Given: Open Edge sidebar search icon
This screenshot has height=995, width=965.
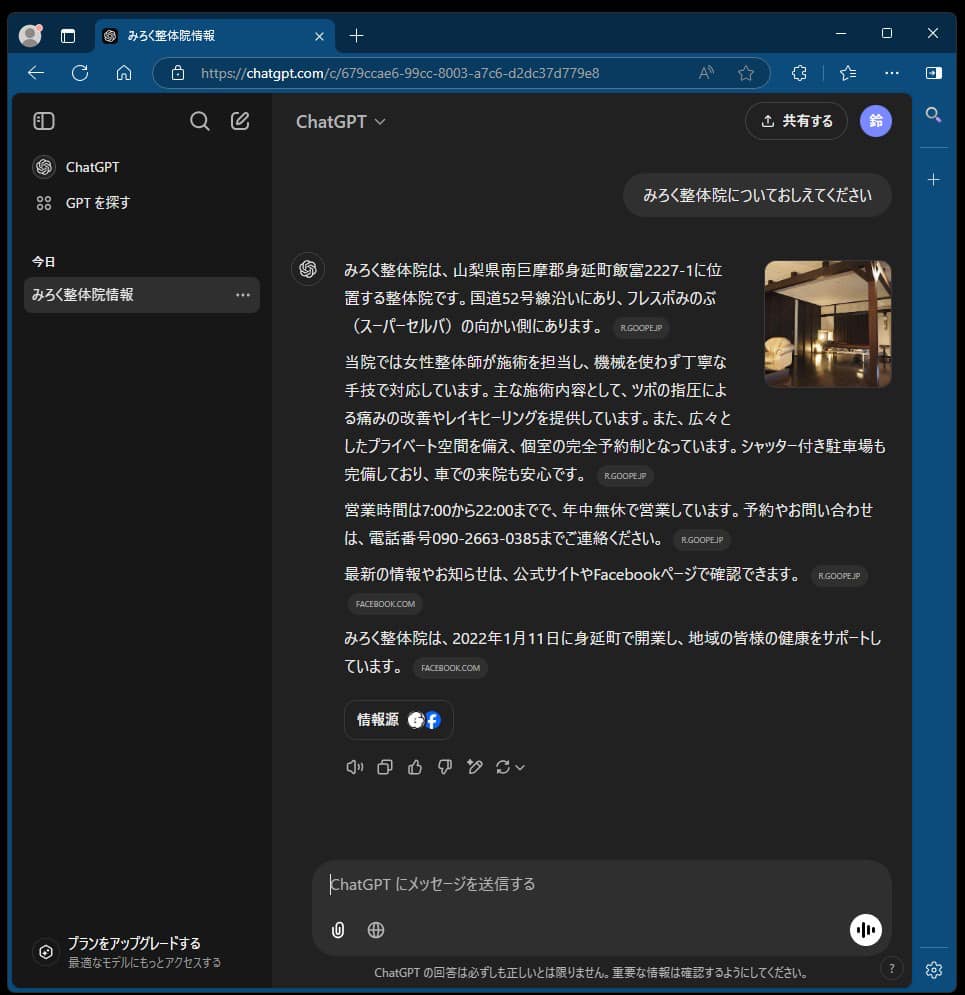Looking at the screenshot, I should pyautogui.click(x=933, y=115).
